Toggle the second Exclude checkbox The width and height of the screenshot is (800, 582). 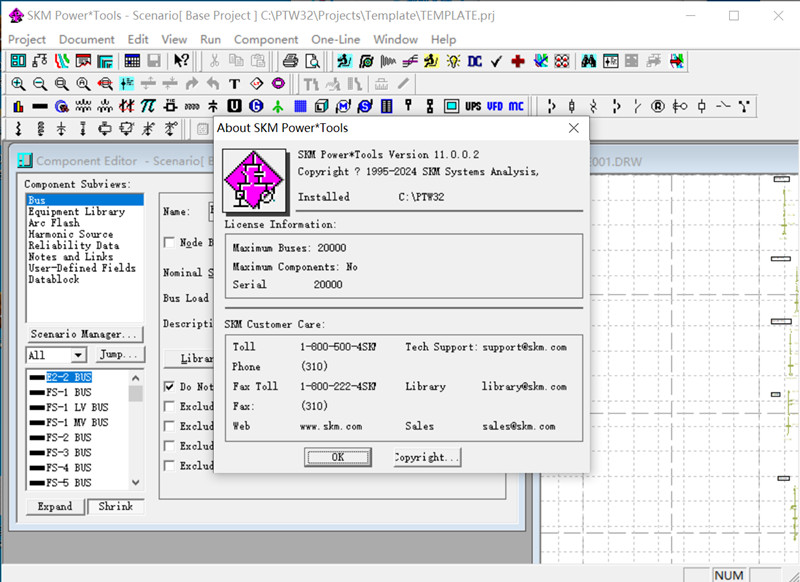[169, 426]
